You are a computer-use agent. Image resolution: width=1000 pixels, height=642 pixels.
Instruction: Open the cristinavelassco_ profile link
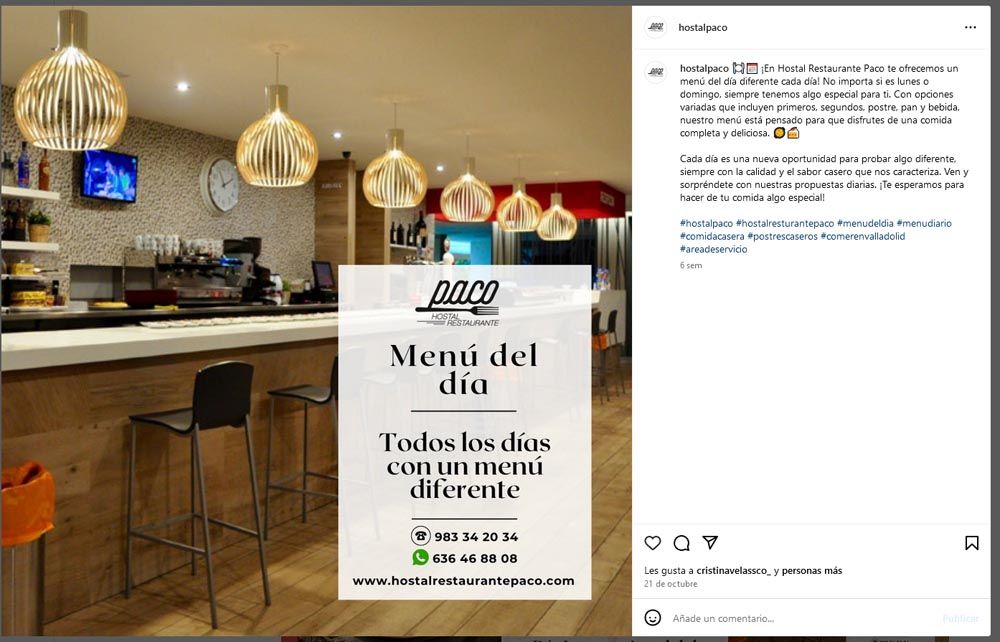point(733,571)
